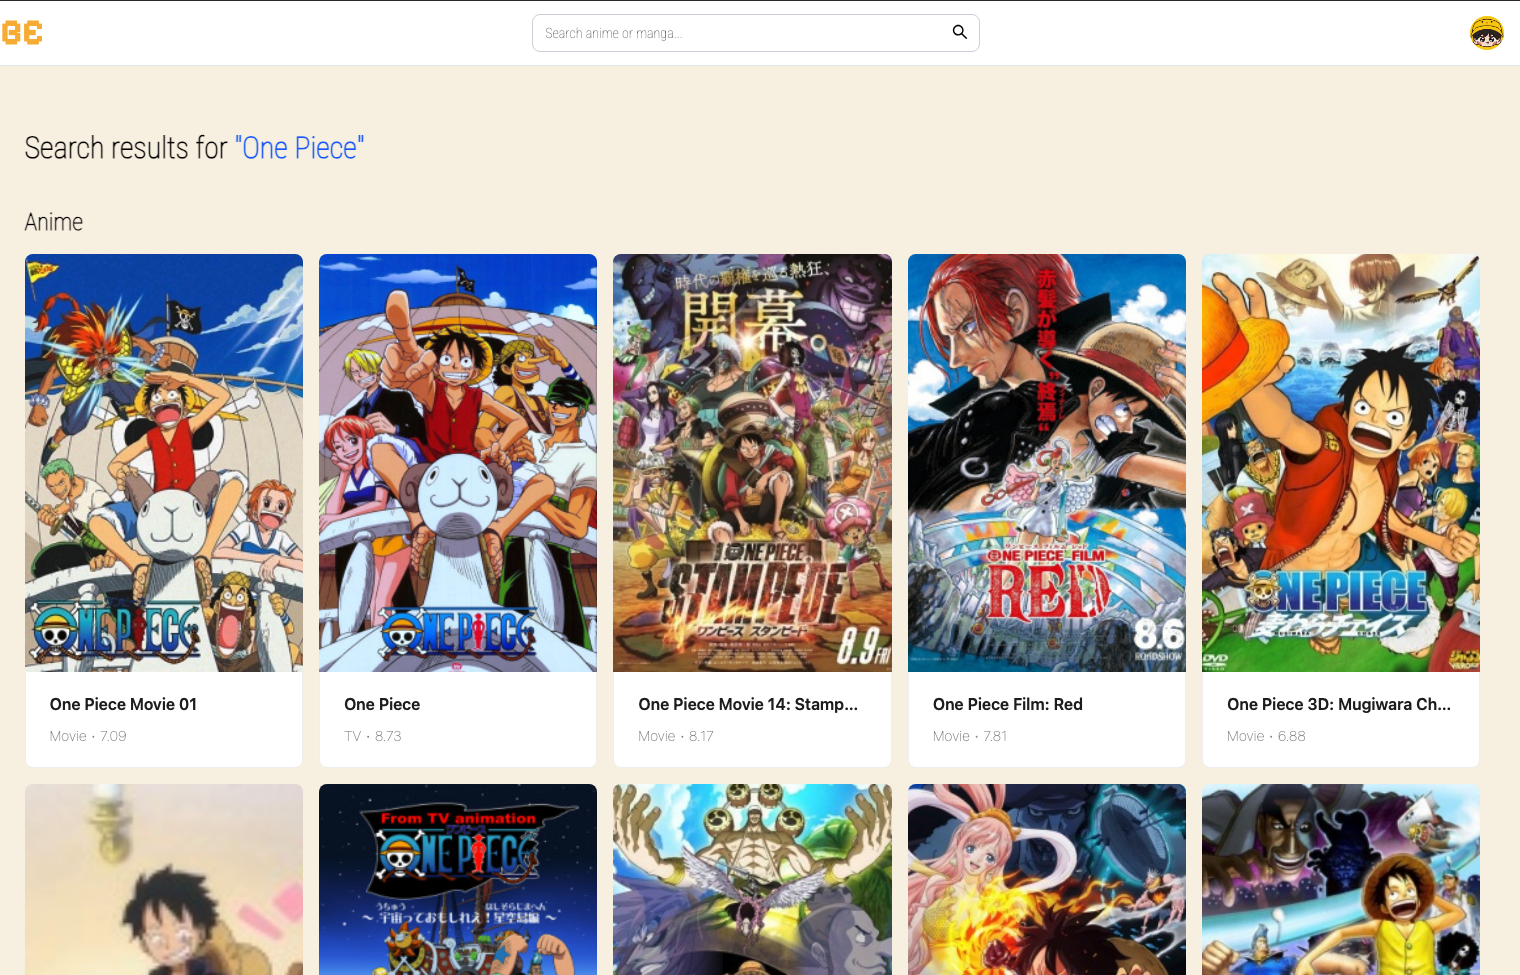Screen dimensions: 1520x975
Task: Click the 'Movie · 7.09' rating text
Action: coord(88,736)
